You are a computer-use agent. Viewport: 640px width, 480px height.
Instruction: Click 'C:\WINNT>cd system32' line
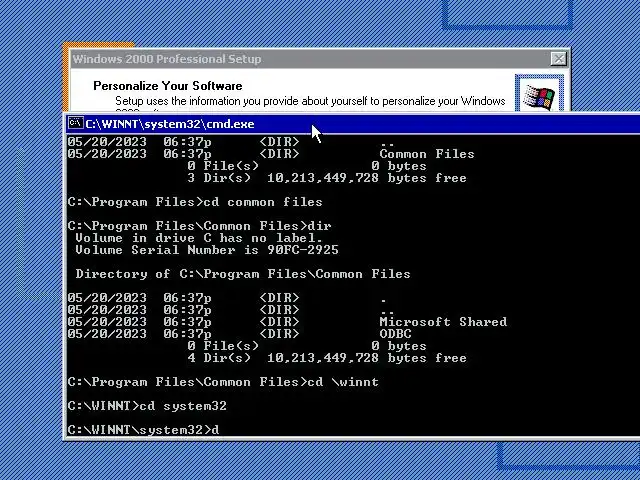pyautogui.click(x=147, y=406)
